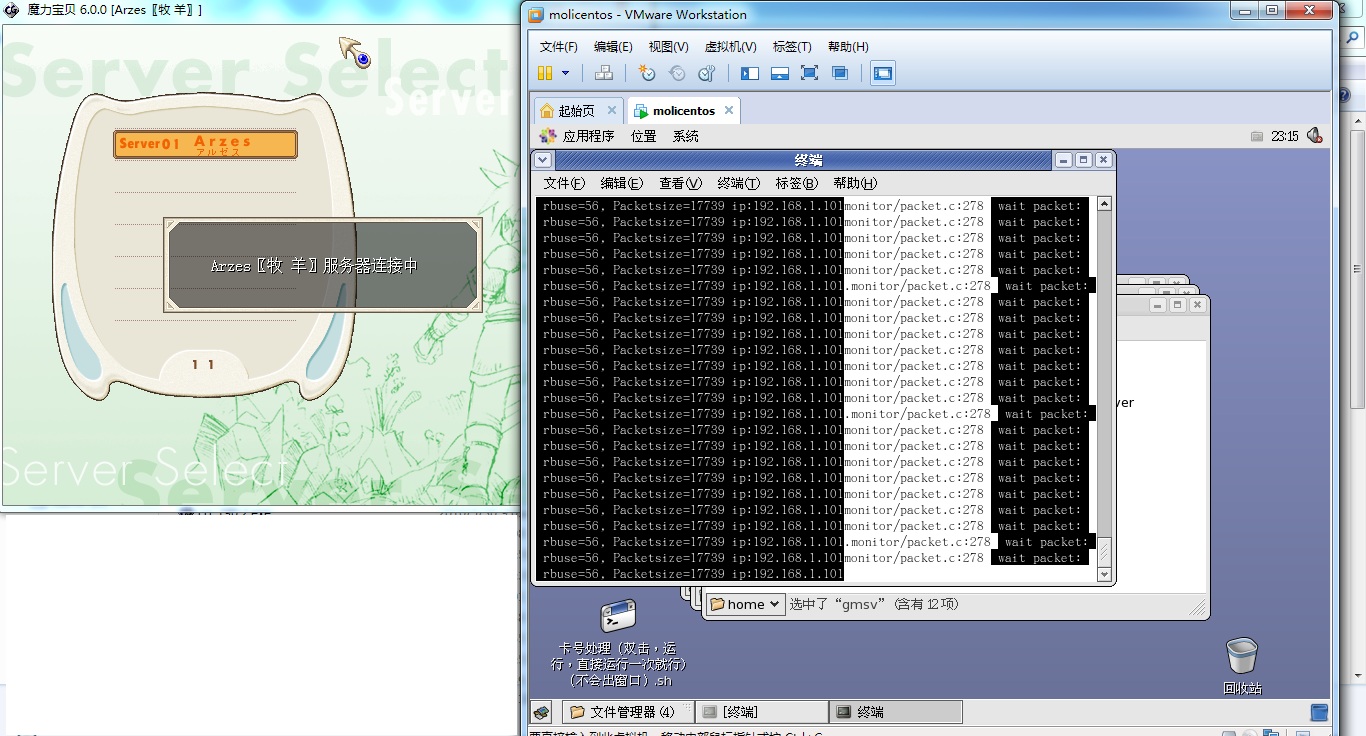Open the home location dropdown in file manager

(x=745, y=604)
